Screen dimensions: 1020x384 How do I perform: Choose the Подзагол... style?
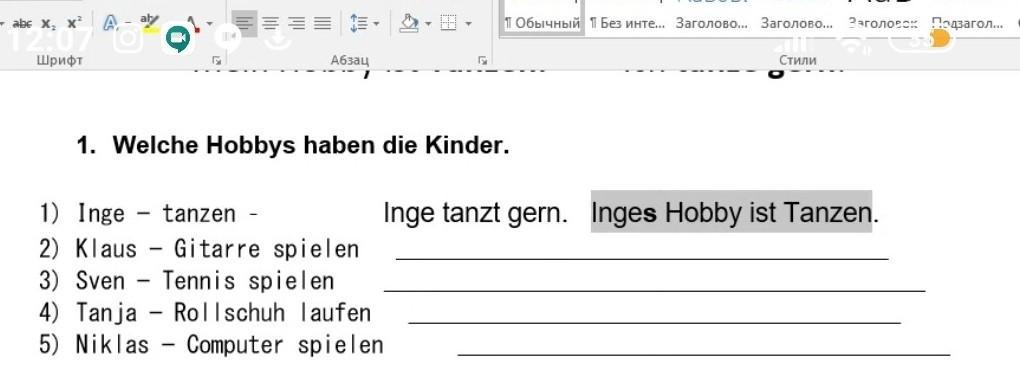[x=967, y=24]
